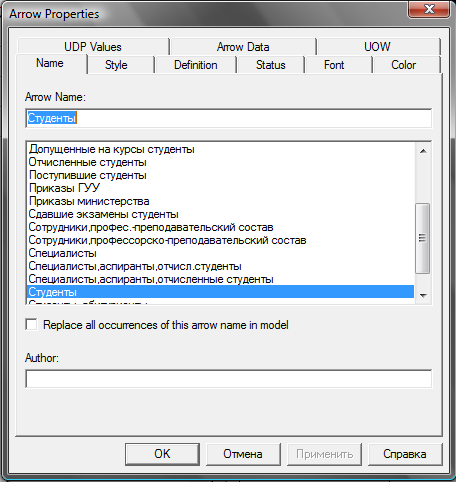Screen dimensions: 456x482
Task: Go to the Status tab
Action: click(270, 65)
